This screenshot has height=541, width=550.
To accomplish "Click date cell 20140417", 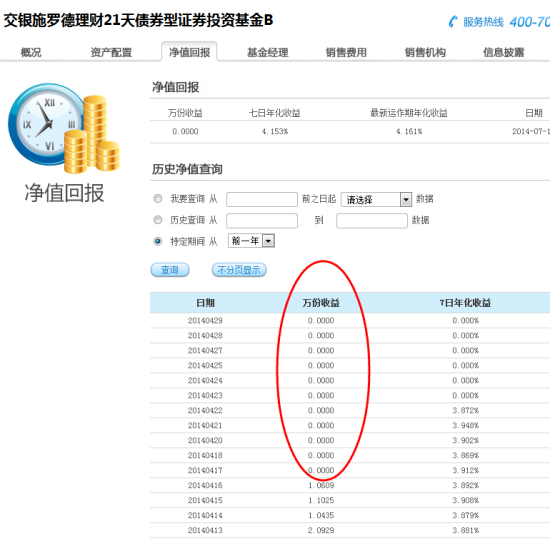I will [x=205, y=470].
